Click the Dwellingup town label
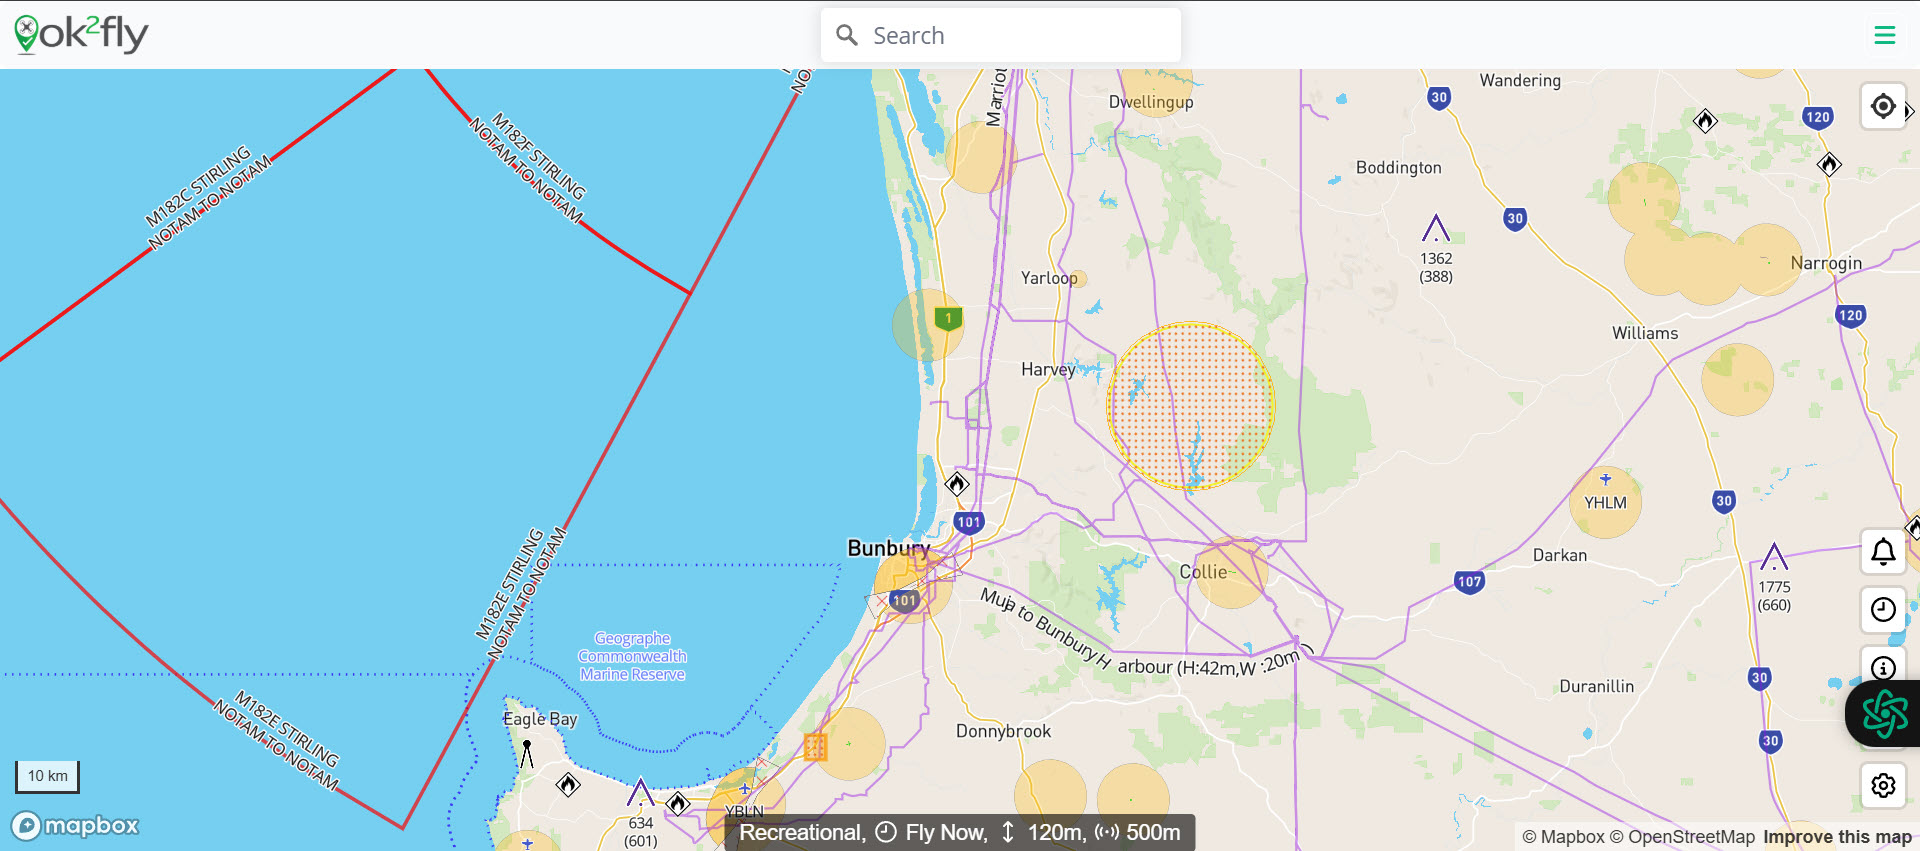Viewport: 1920px width, 851px height. (x=1151, y=102)
